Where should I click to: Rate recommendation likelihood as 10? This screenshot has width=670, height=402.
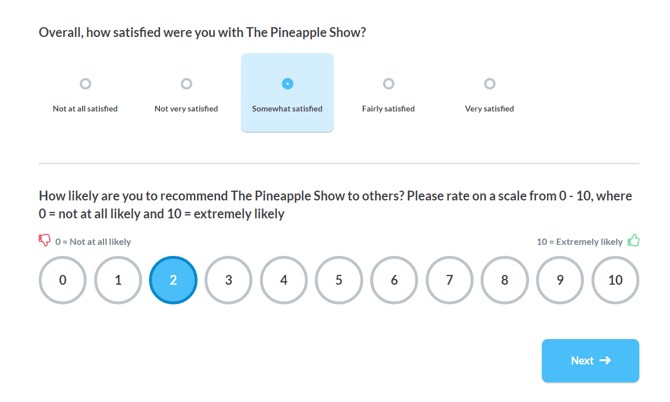point(615,280)
